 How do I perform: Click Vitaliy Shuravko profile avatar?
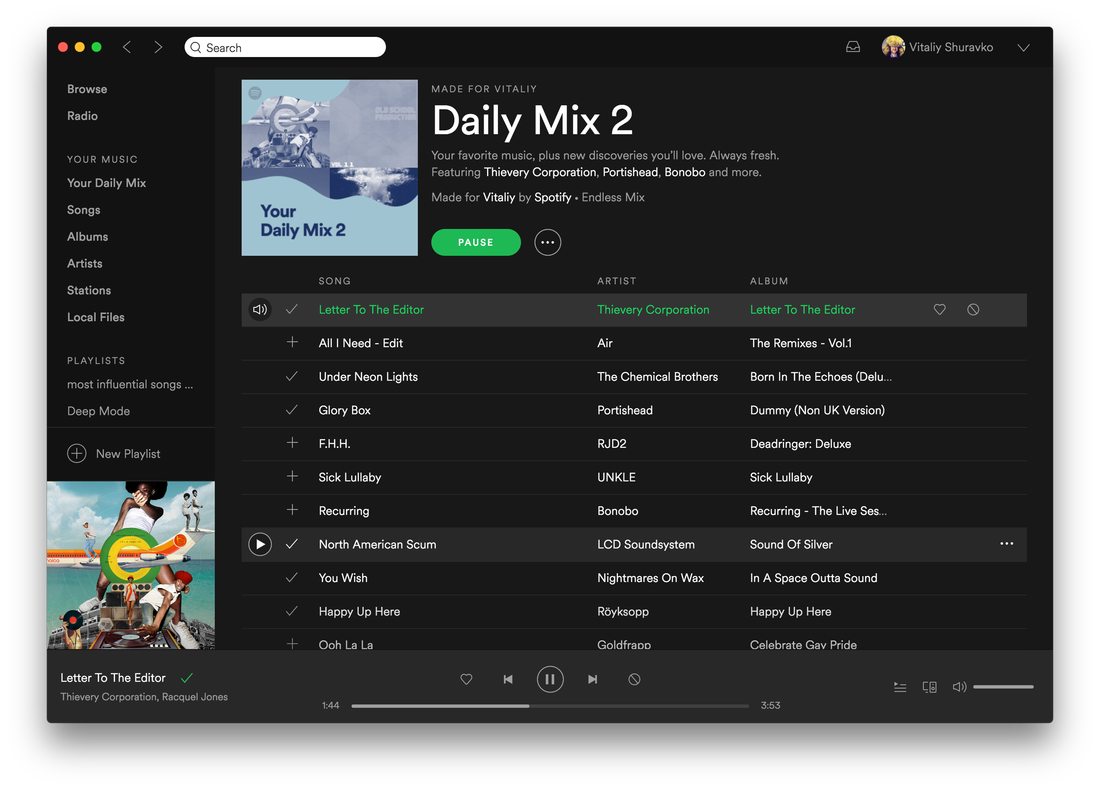(x=892, y=47)
